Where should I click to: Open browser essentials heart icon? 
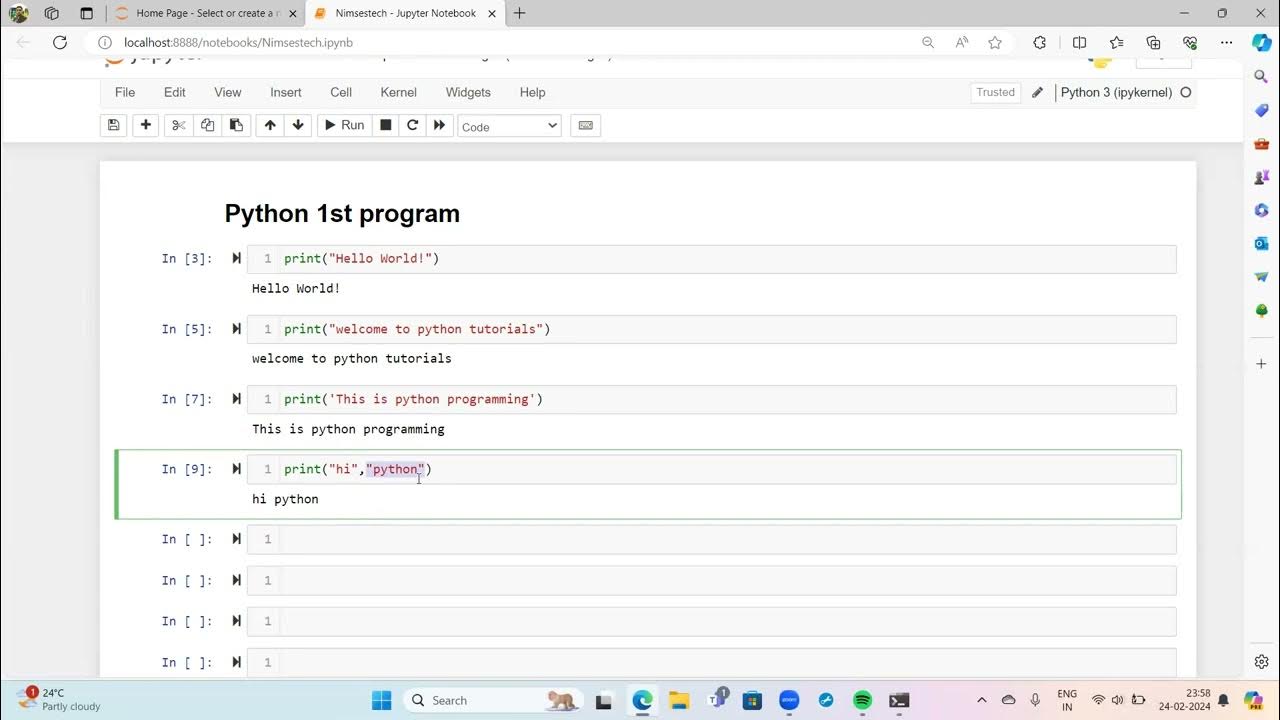(1190, 42)
